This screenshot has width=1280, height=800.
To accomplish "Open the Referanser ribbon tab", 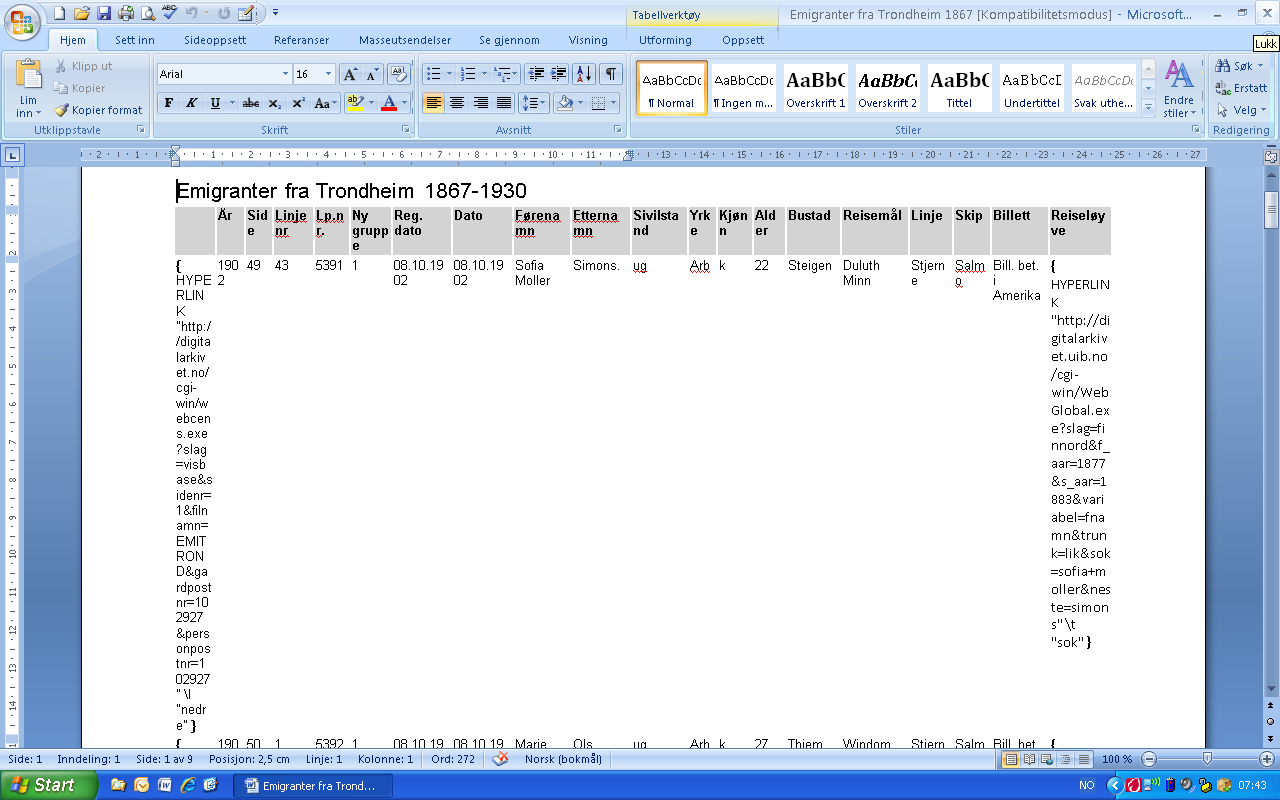I will [x=301, y=40].
